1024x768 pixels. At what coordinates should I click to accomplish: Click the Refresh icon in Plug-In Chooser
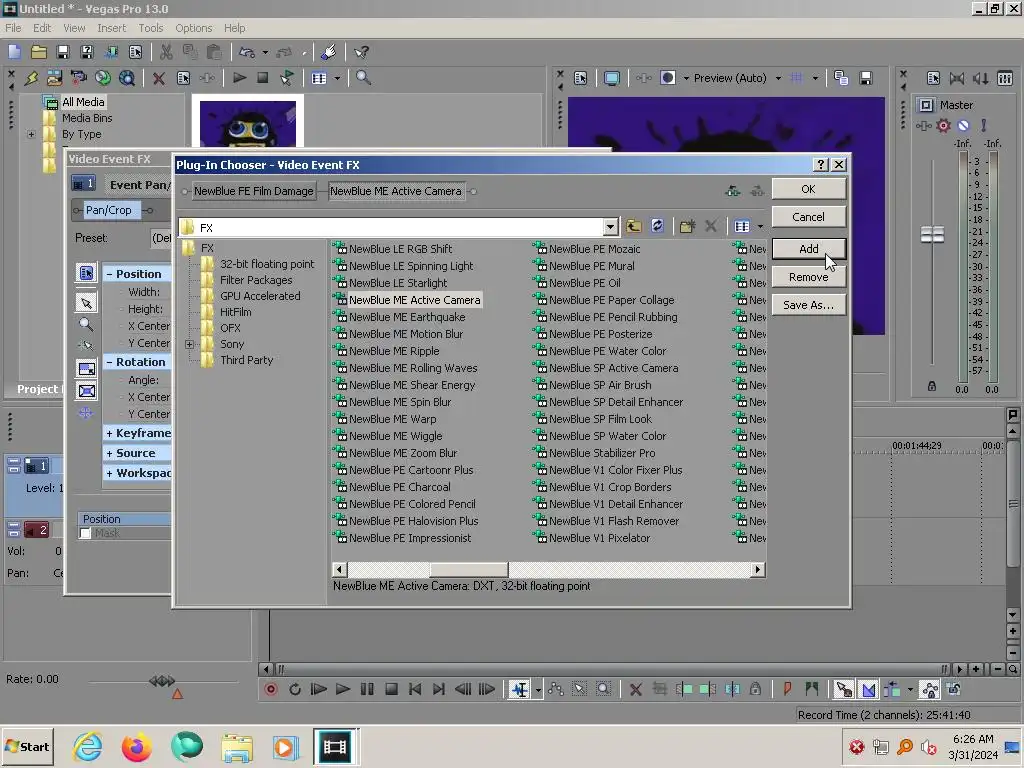[x=657, y=226]
